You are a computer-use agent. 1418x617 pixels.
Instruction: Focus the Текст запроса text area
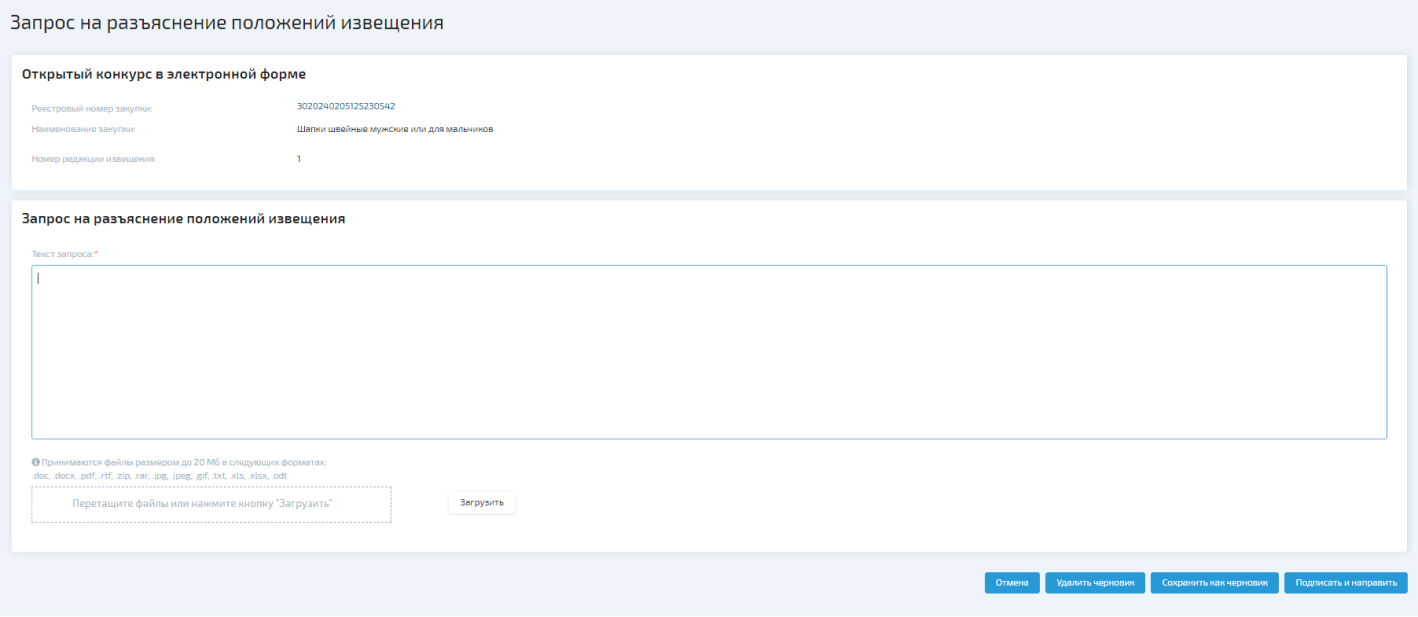click(708, 352)
